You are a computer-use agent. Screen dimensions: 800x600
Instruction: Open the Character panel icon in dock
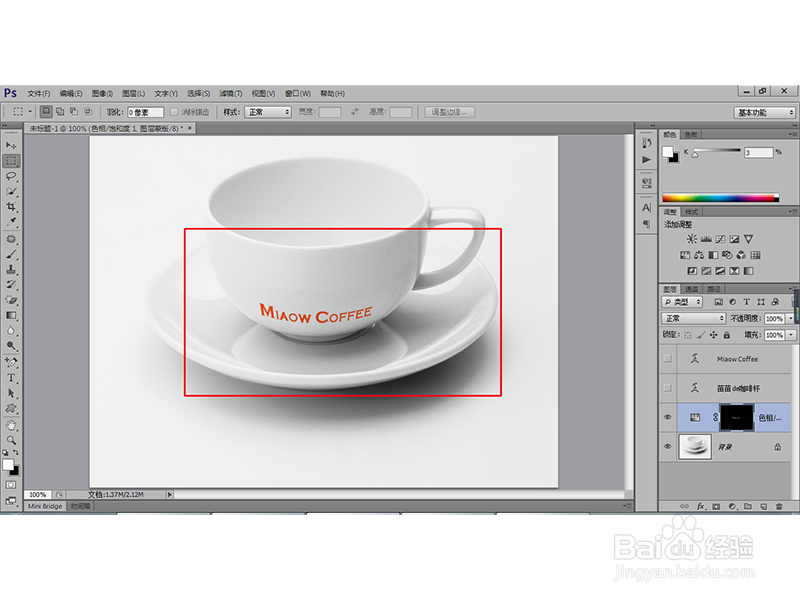coord(646,208)
